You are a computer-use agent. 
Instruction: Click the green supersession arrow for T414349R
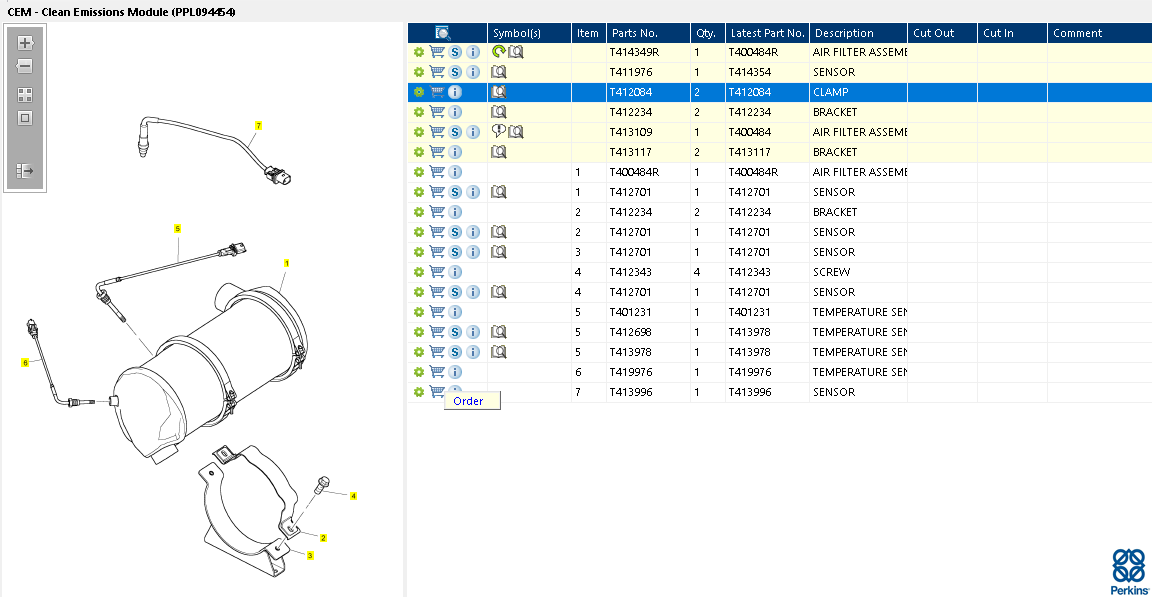[x=498, y=52]
